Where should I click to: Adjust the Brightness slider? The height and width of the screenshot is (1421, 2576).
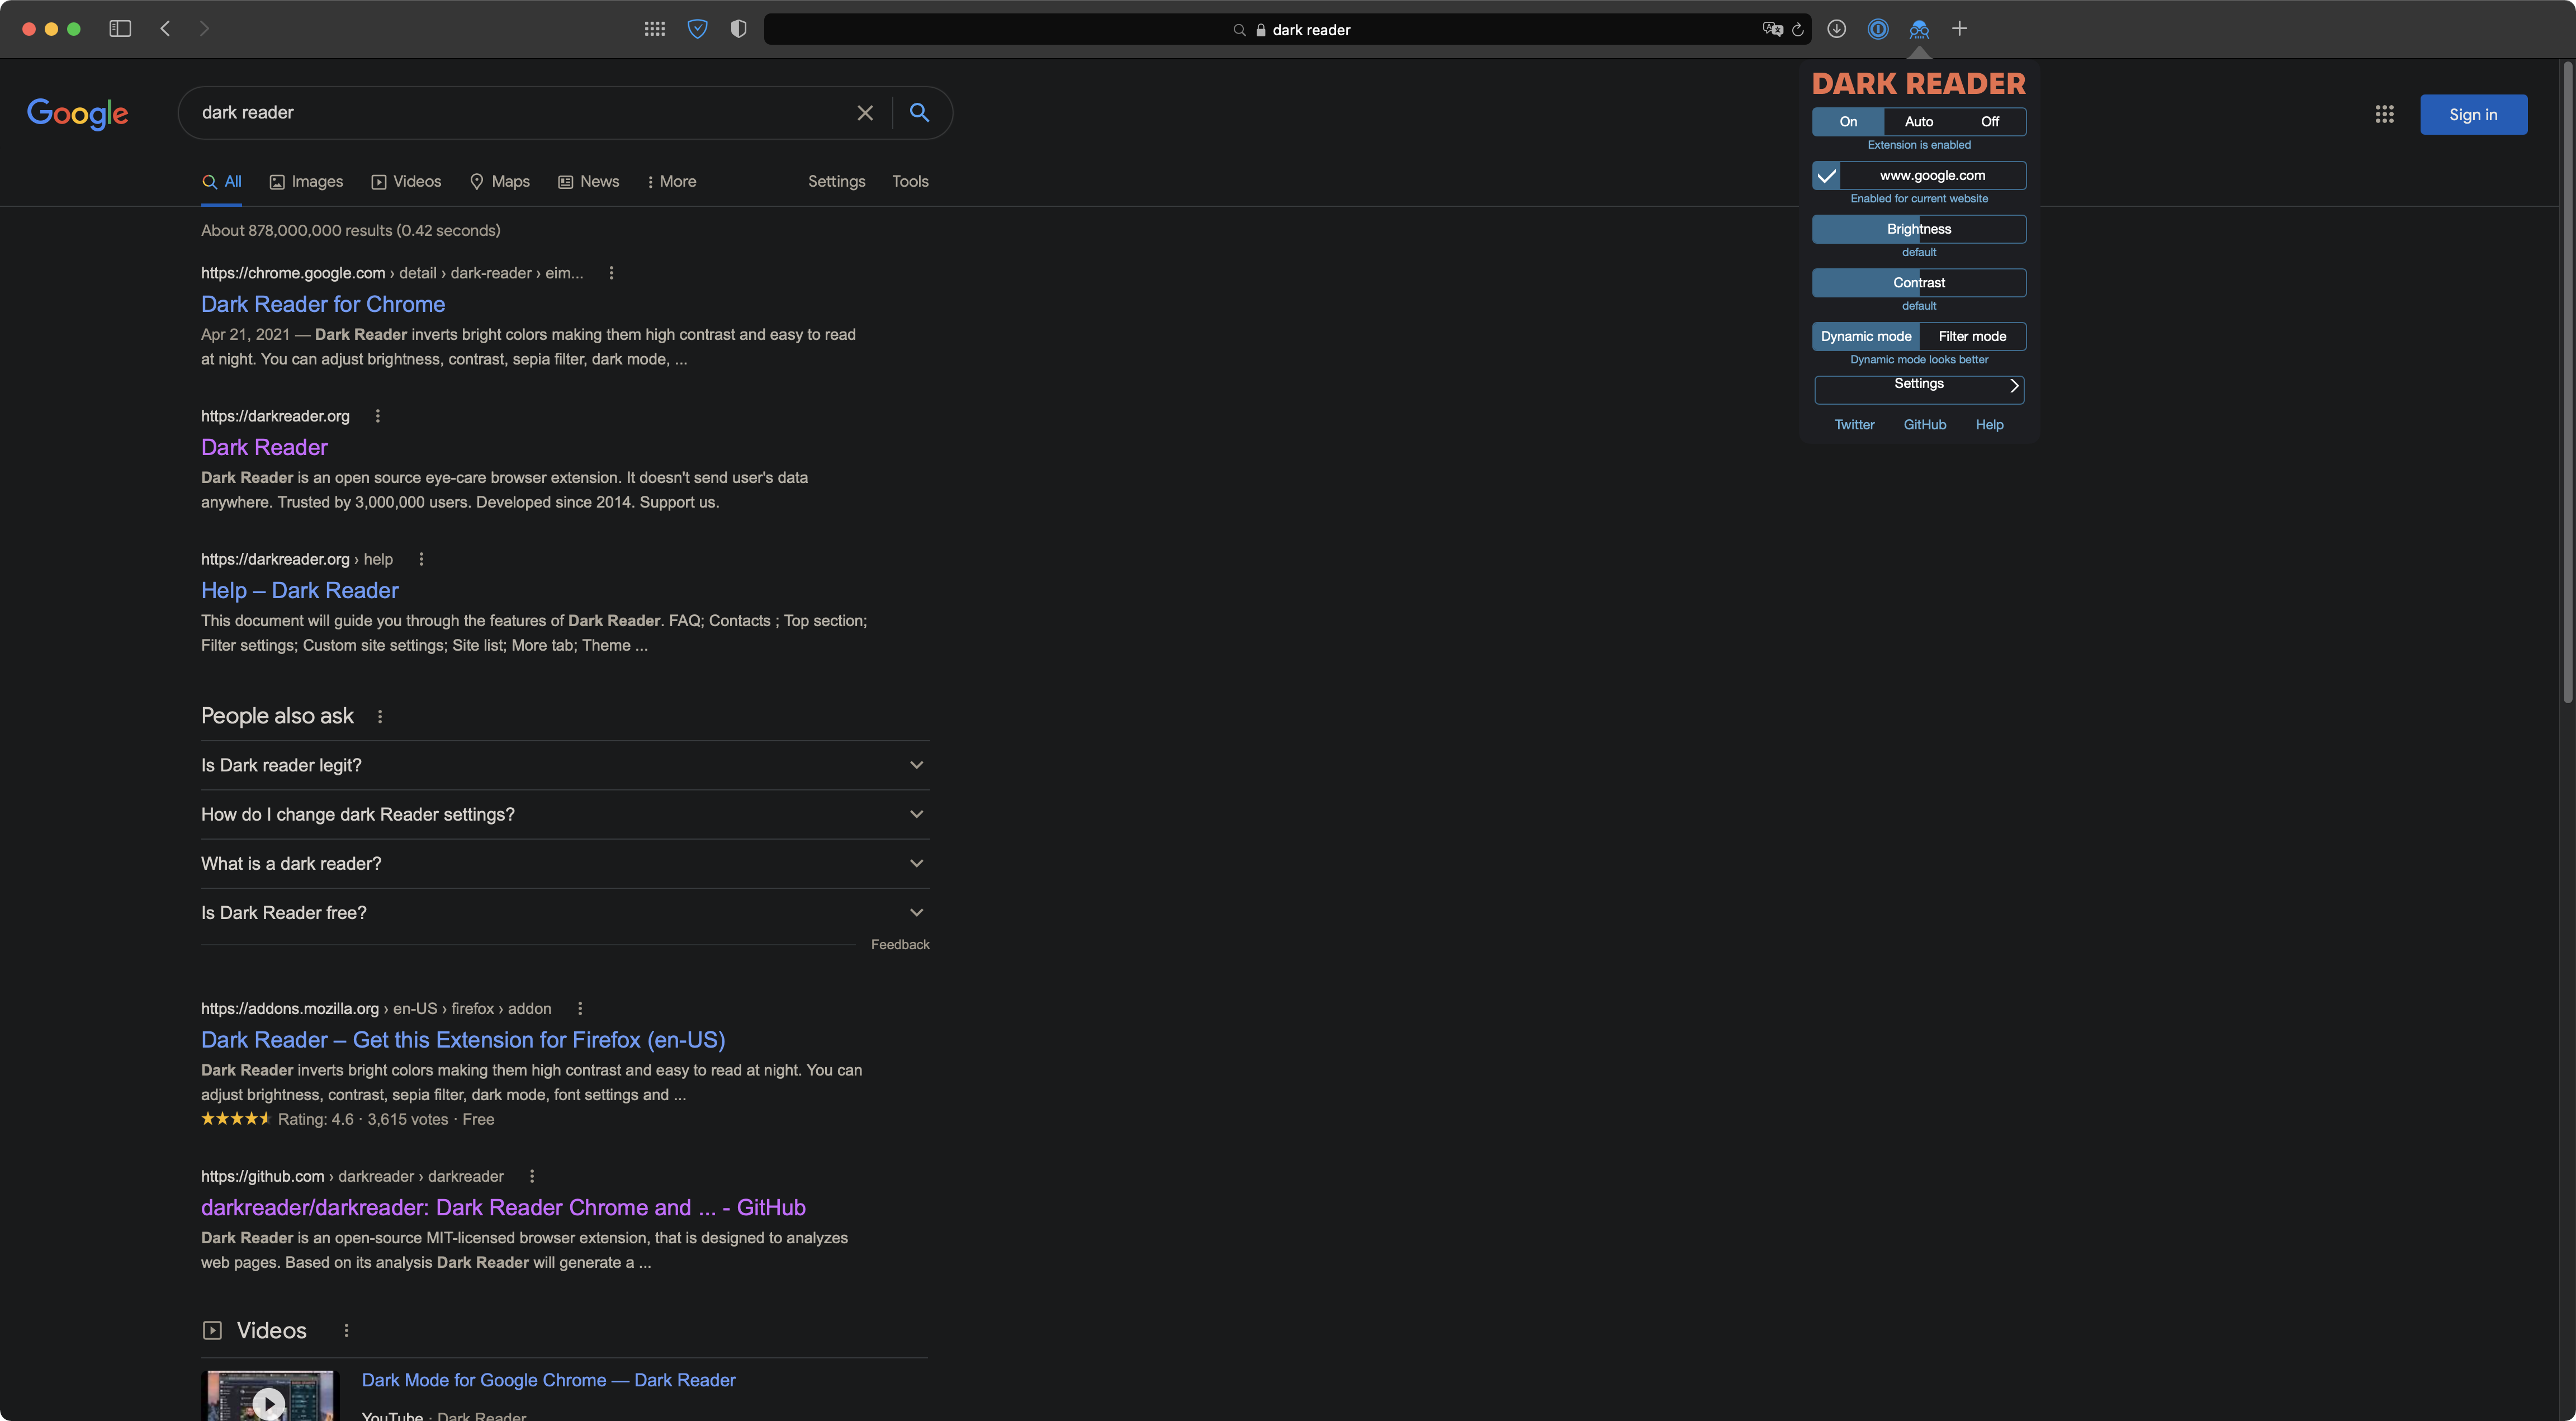1919,229
